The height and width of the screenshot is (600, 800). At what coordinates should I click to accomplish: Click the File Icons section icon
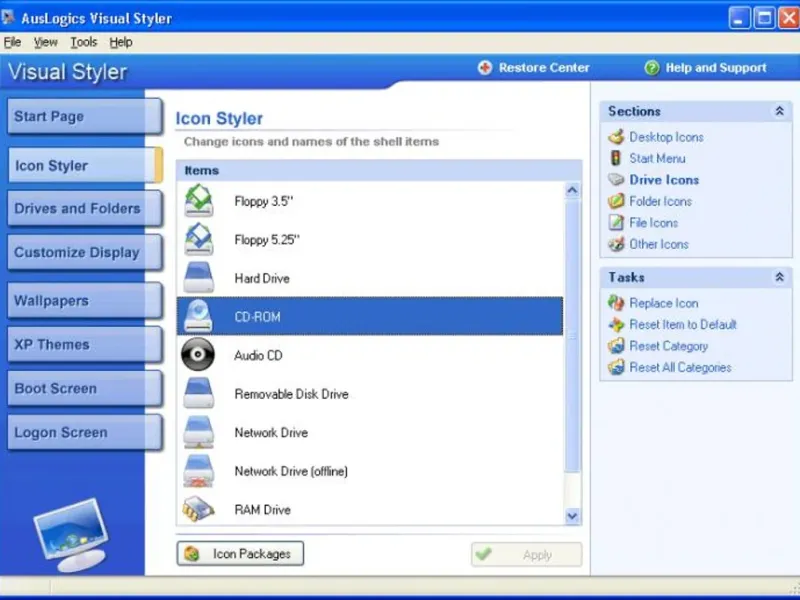(616, 222)
